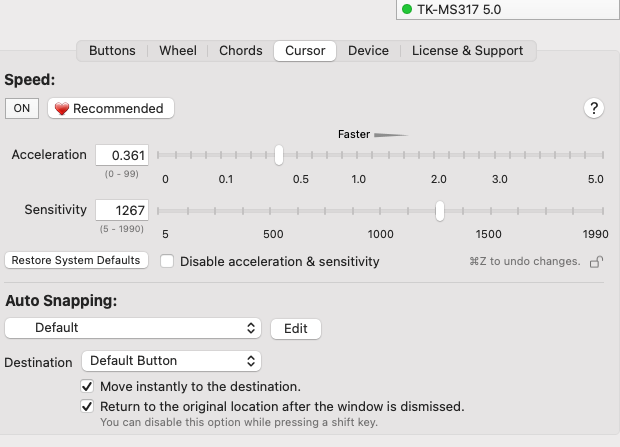Switch to the Buttons tab
The image size is (620, 447).
[112, 51]
